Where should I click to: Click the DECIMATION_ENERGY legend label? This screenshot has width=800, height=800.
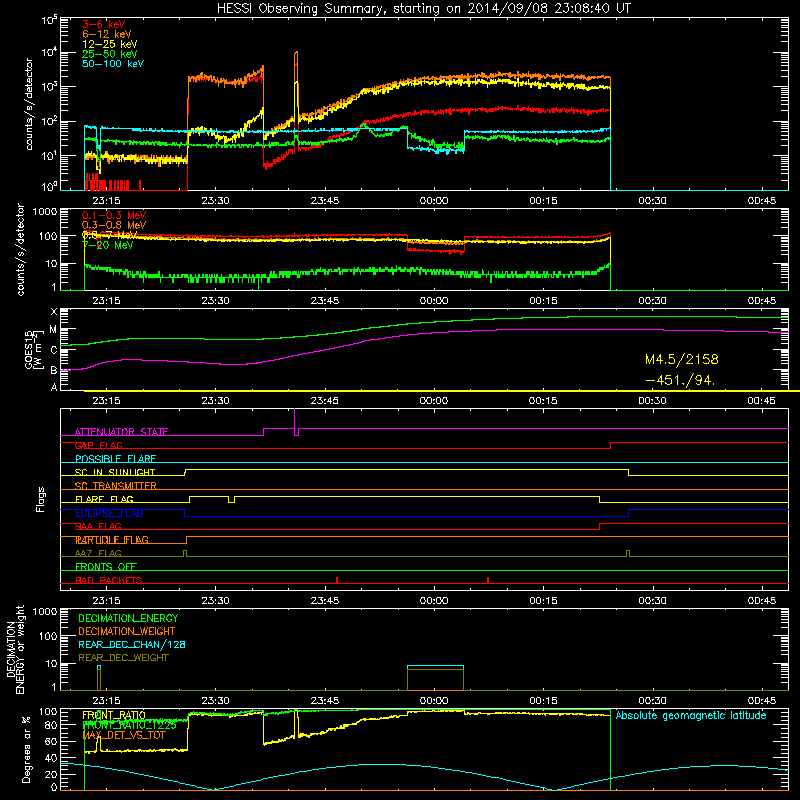[128, 618]
